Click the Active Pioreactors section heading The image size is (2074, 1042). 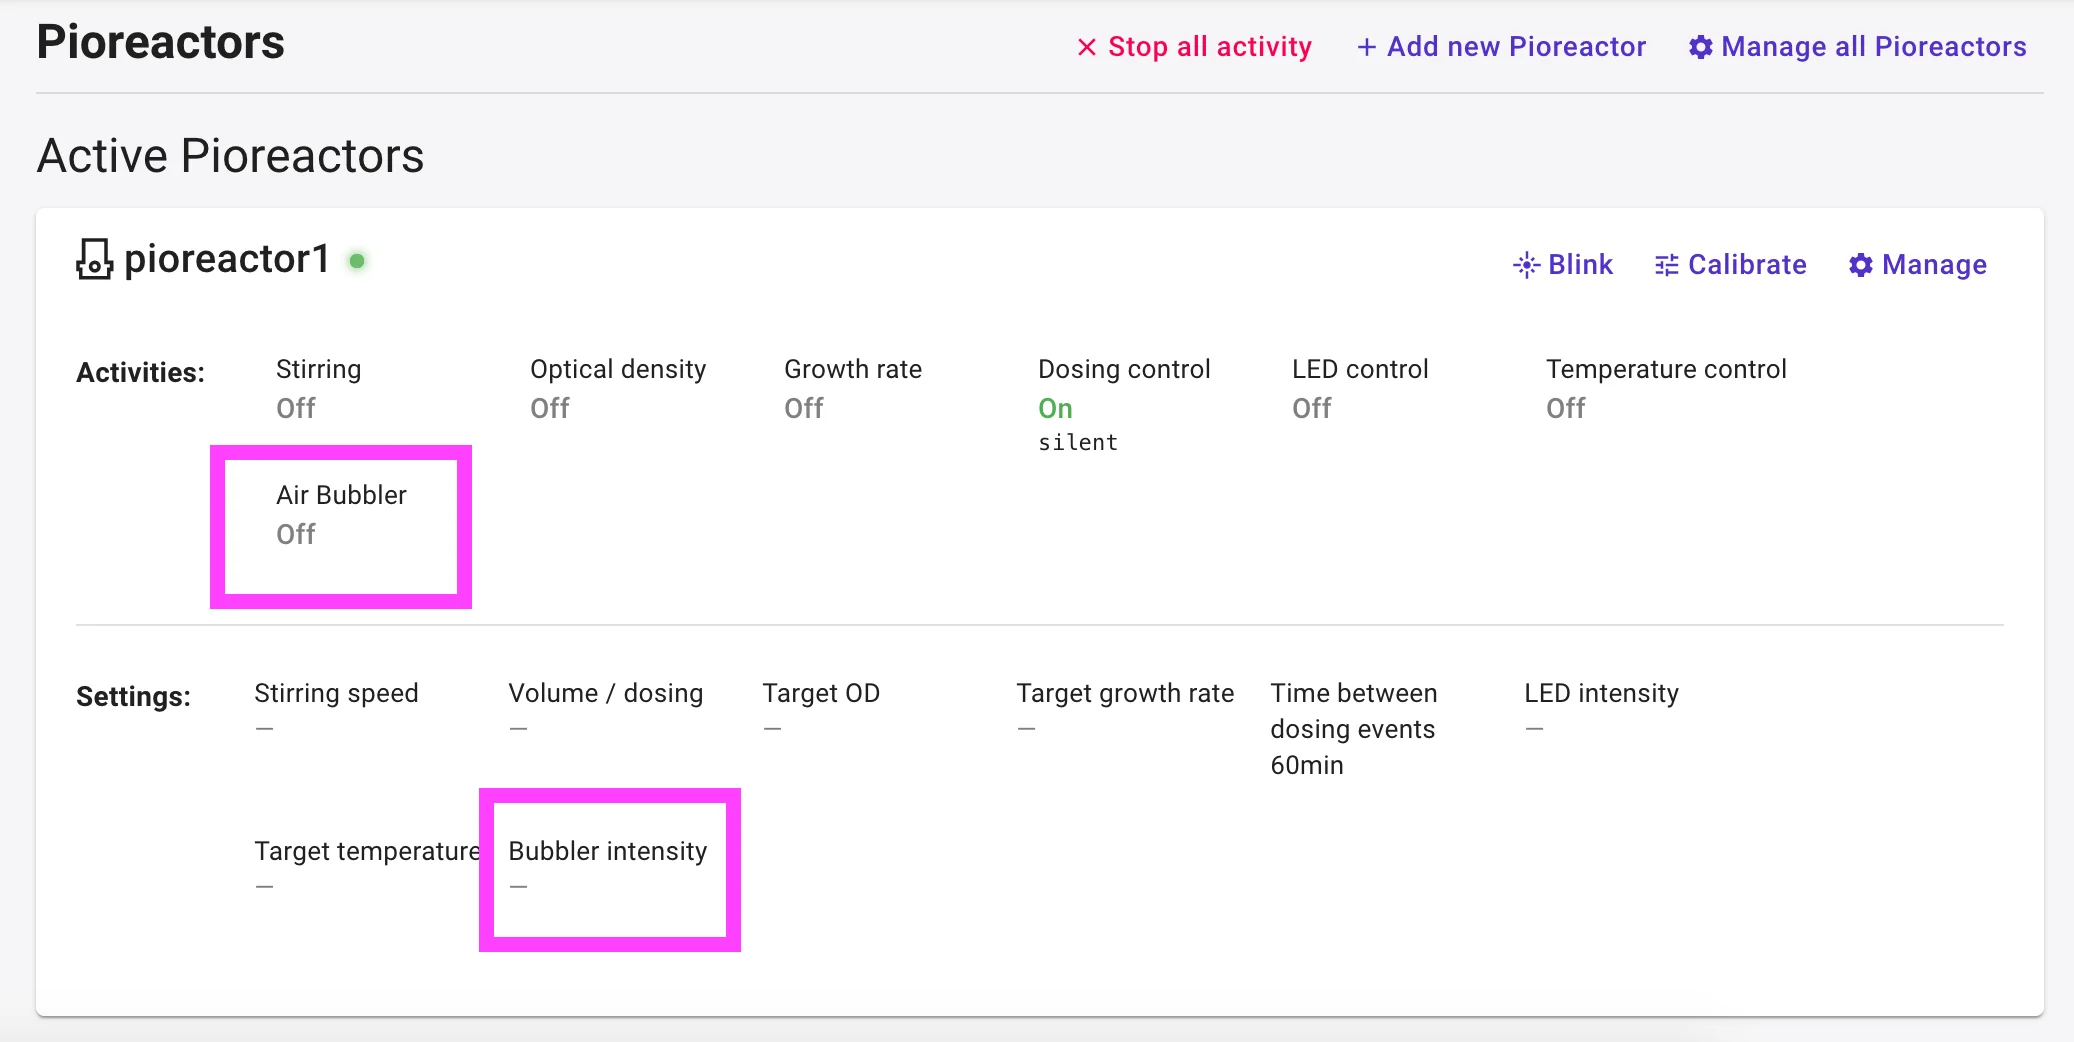[230, 156]
